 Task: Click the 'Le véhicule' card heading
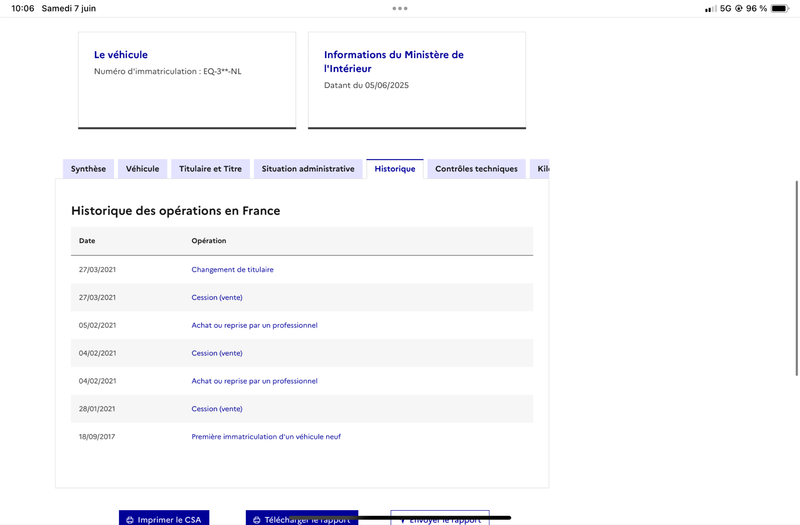[121, 55]
